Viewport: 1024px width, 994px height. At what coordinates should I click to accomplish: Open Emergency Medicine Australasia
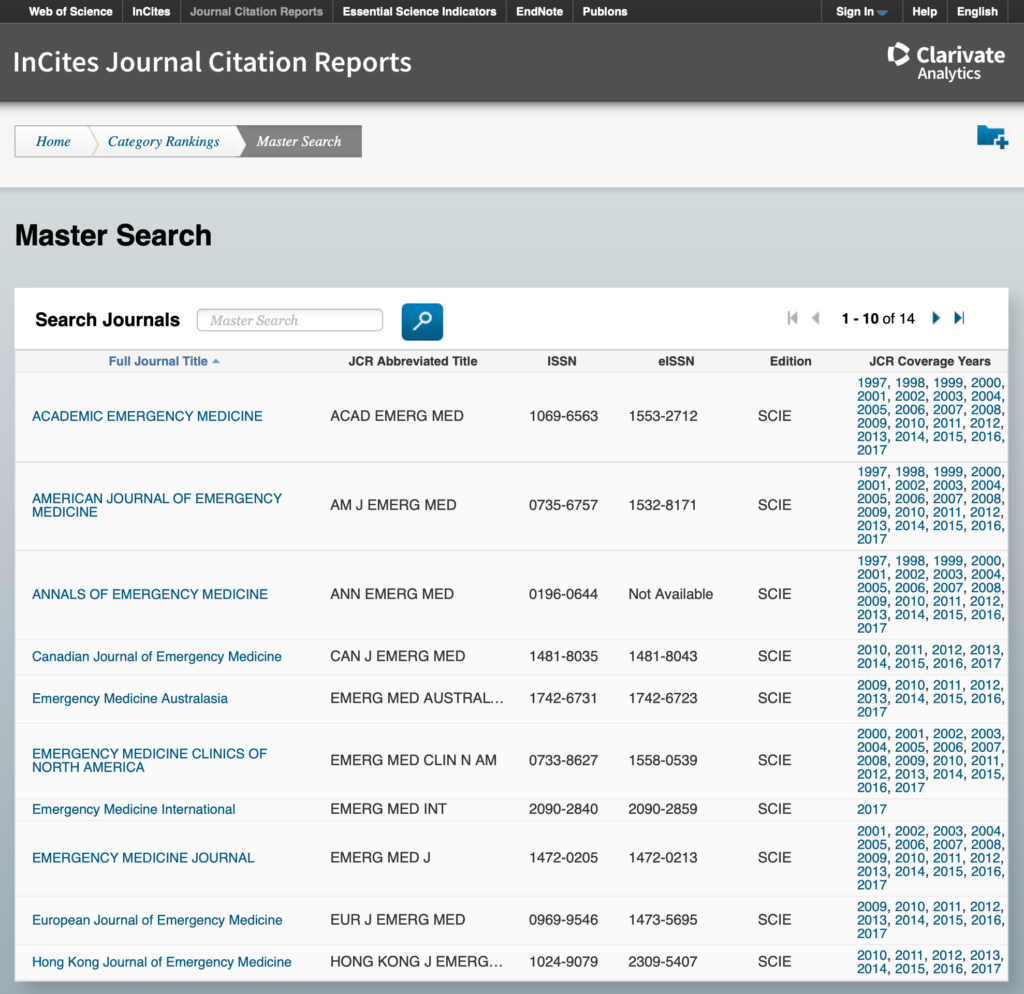130,698
